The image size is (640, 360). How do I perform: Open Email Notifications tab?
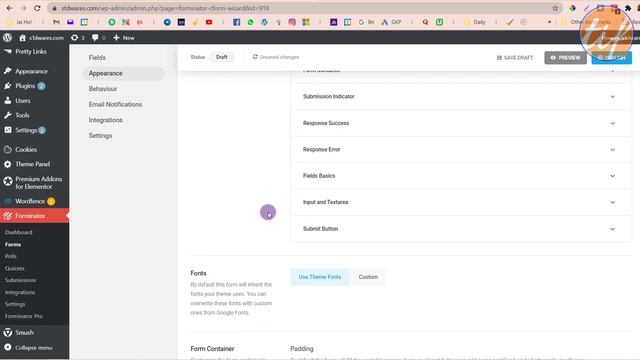(116, 104)
